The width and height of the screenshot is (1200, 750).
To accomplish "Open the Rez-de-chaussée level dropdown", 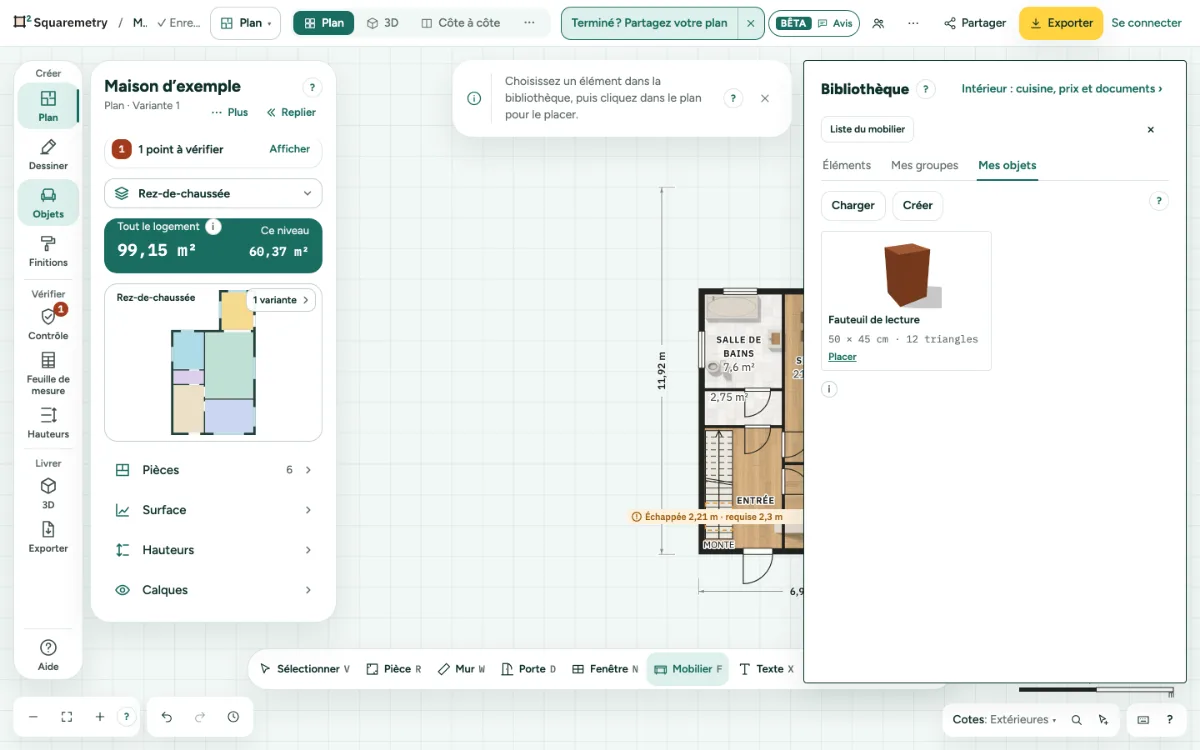I will coord(213,193).
